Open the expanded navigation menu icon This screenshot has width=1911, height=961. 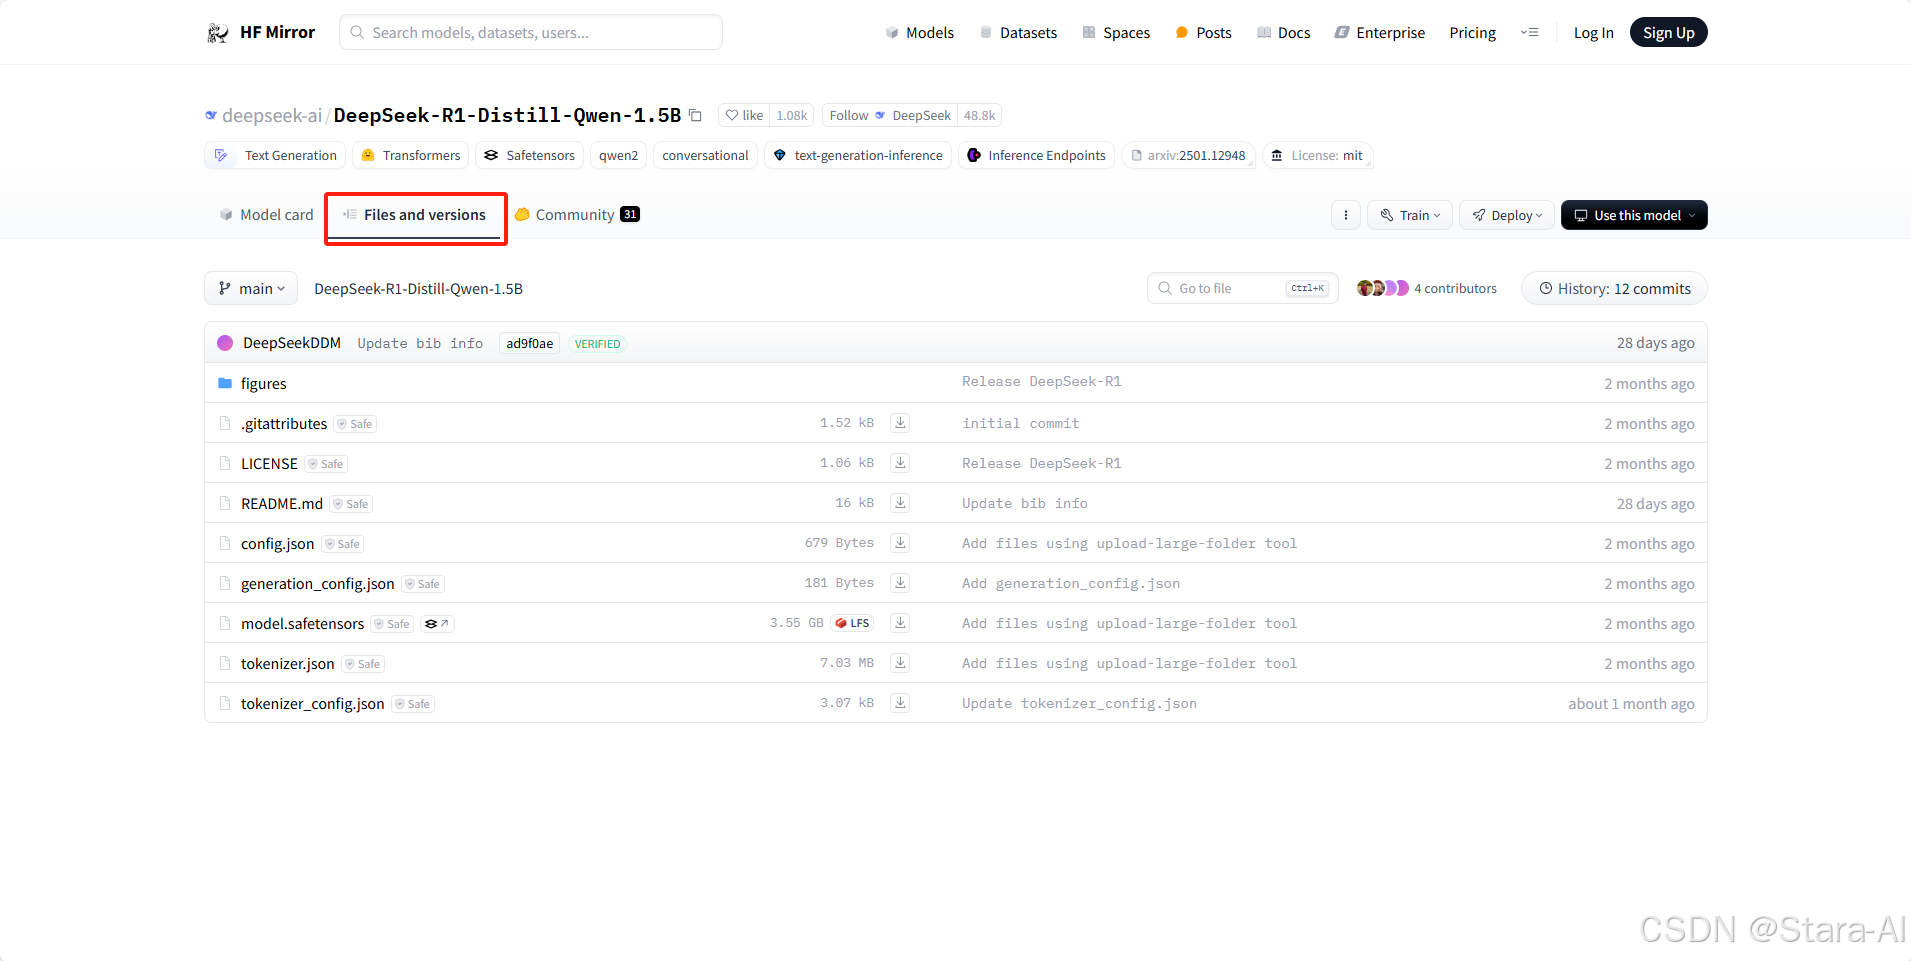(1529, 33)
